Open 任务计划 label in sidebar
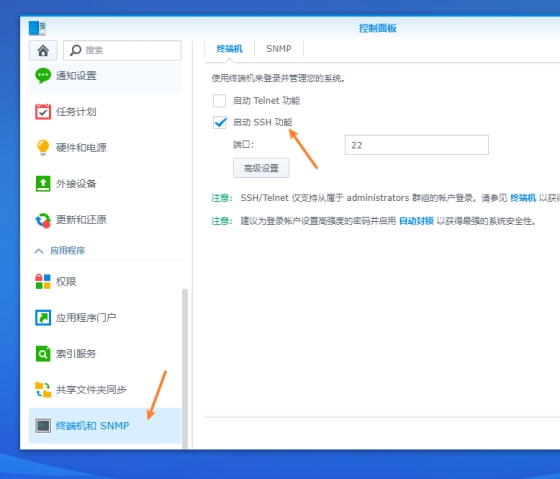This screenshot has height=479, width=560. pyautogui.click(x=76, y=112)
